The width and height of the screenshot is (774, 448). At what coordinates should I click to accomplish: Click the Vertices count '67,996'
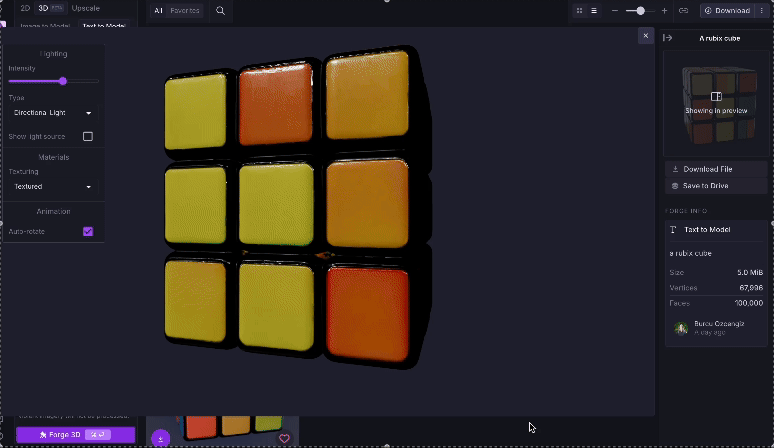[x=751, y=288]
